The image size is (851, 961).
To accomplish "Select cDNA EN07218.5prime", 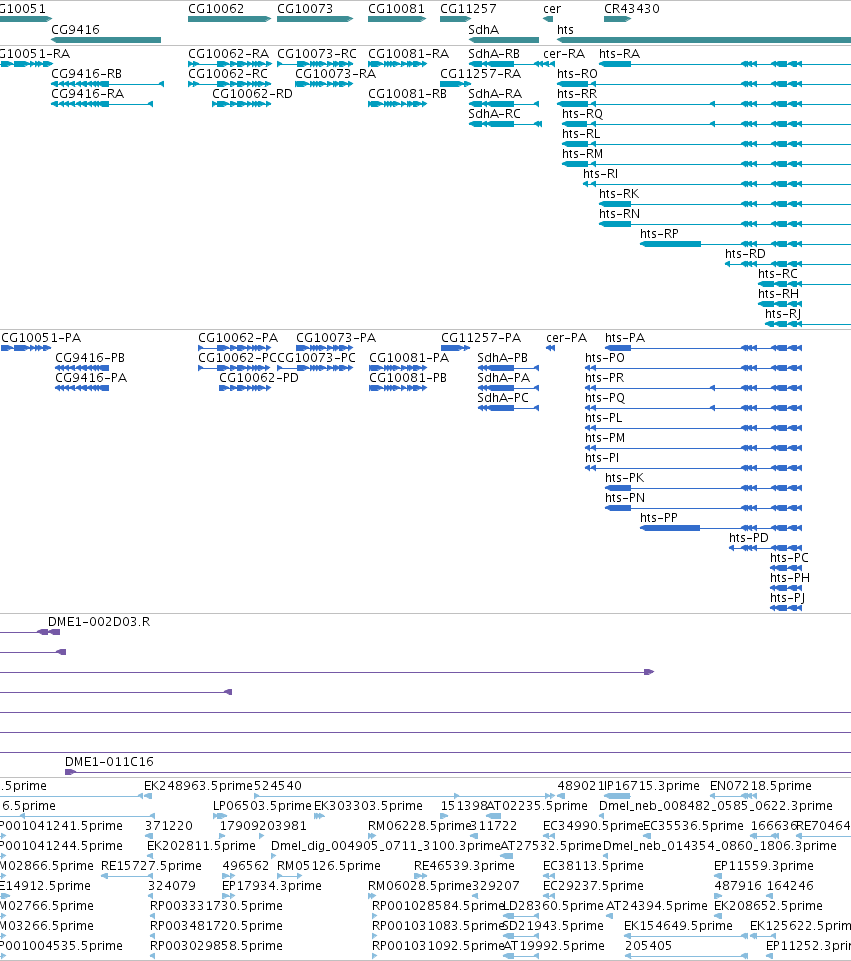I will point(761,785).
